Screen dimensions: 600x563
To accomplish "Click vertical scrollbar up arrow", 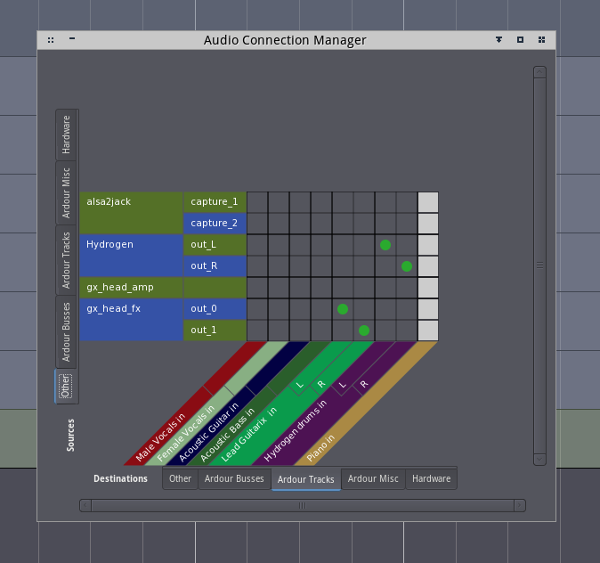I will [x=540, y=72].
